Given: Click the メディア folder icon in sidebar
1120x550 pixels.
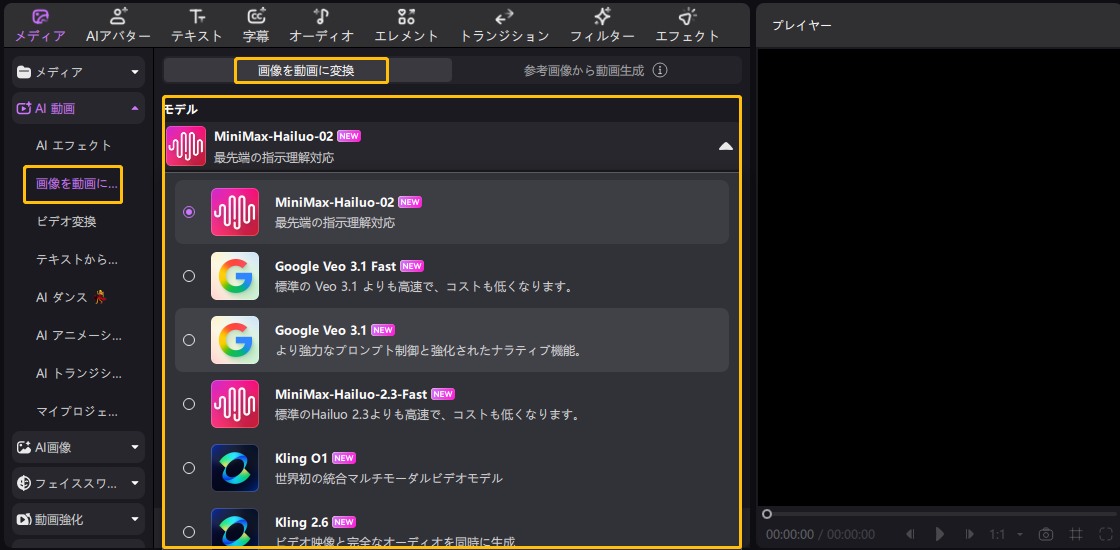Looking at the screenshot, I should 24,71.
